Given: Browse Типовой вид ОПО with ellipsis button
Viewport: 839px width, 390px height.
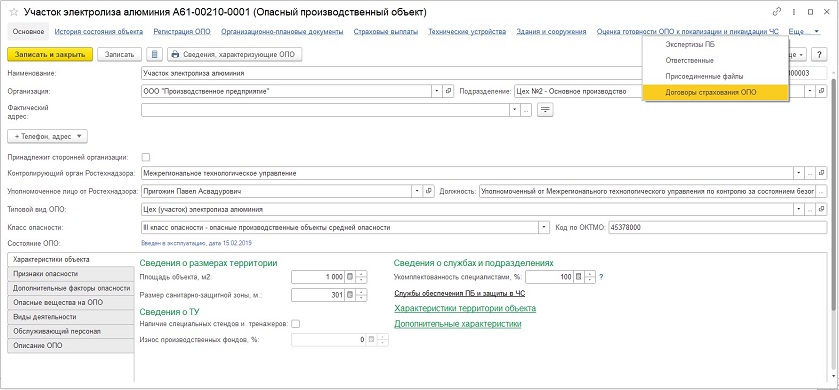Looking at the screenshot, I should (811, 209).
